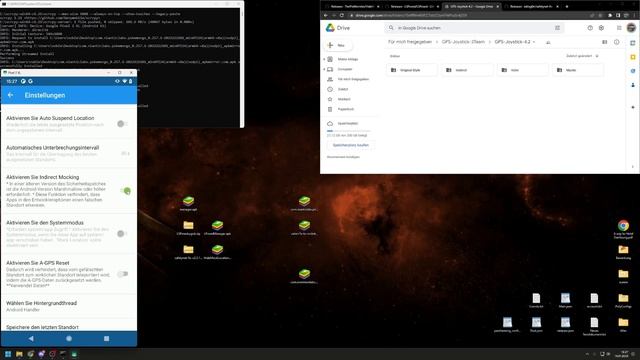Switch Drive layout view icon
Viewport: 640px width, 360px height.
coord(604,42)
